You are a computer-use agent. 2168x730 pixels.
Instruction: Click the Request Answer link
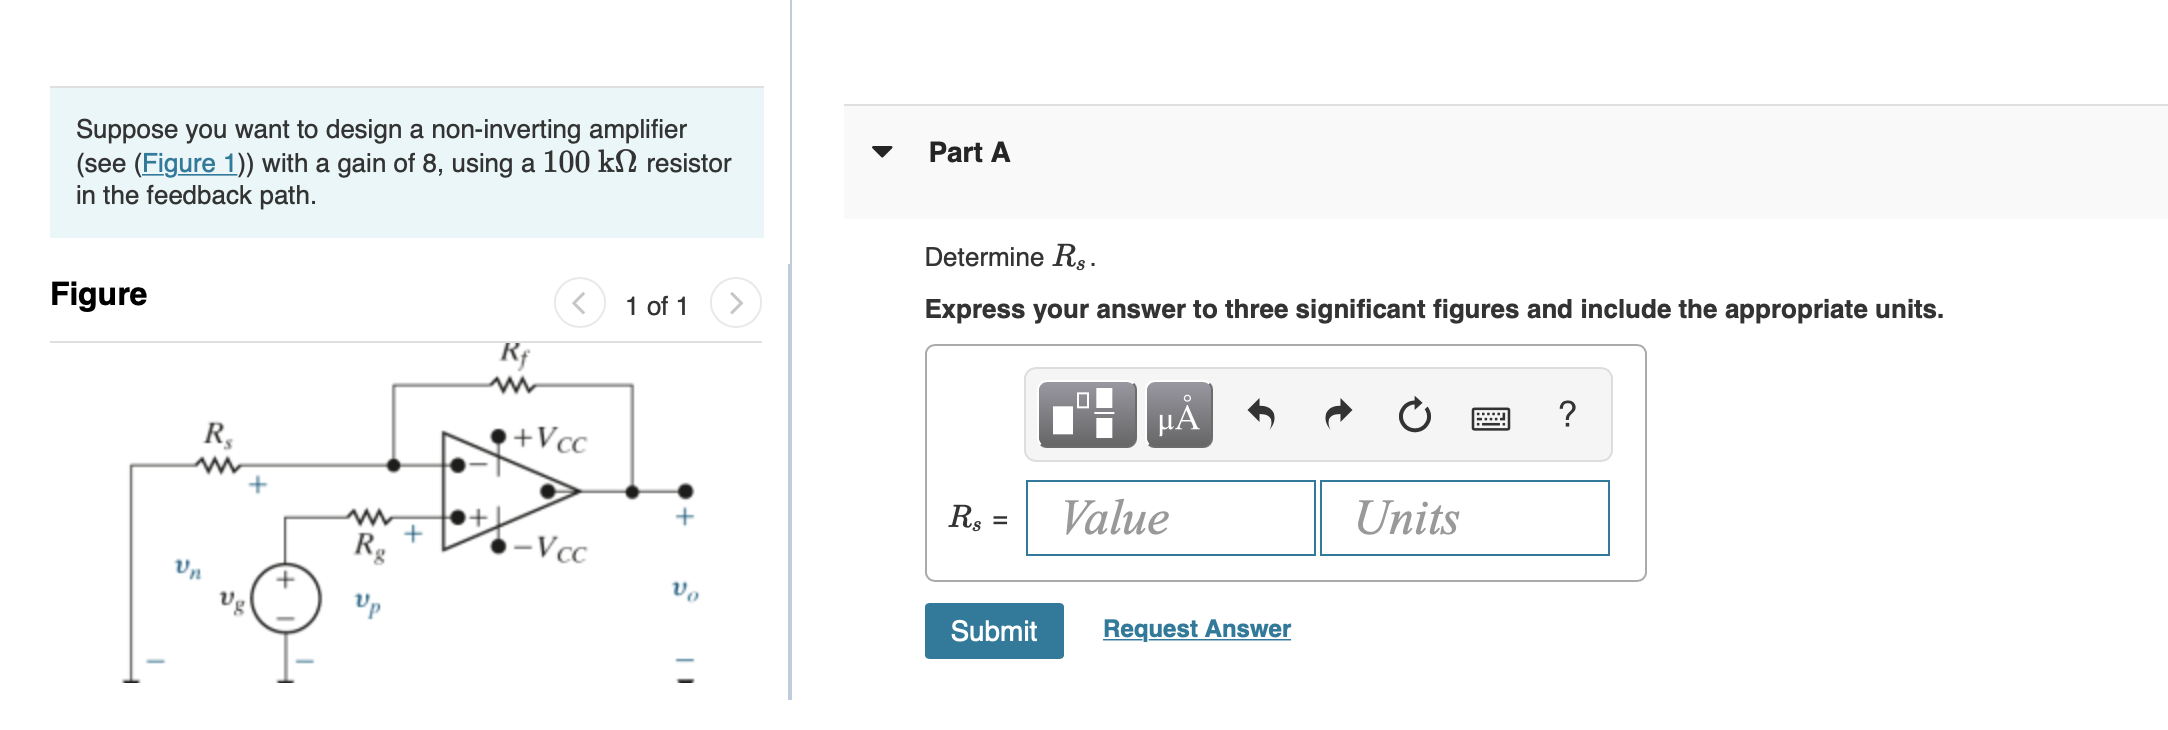[1196, 629]
